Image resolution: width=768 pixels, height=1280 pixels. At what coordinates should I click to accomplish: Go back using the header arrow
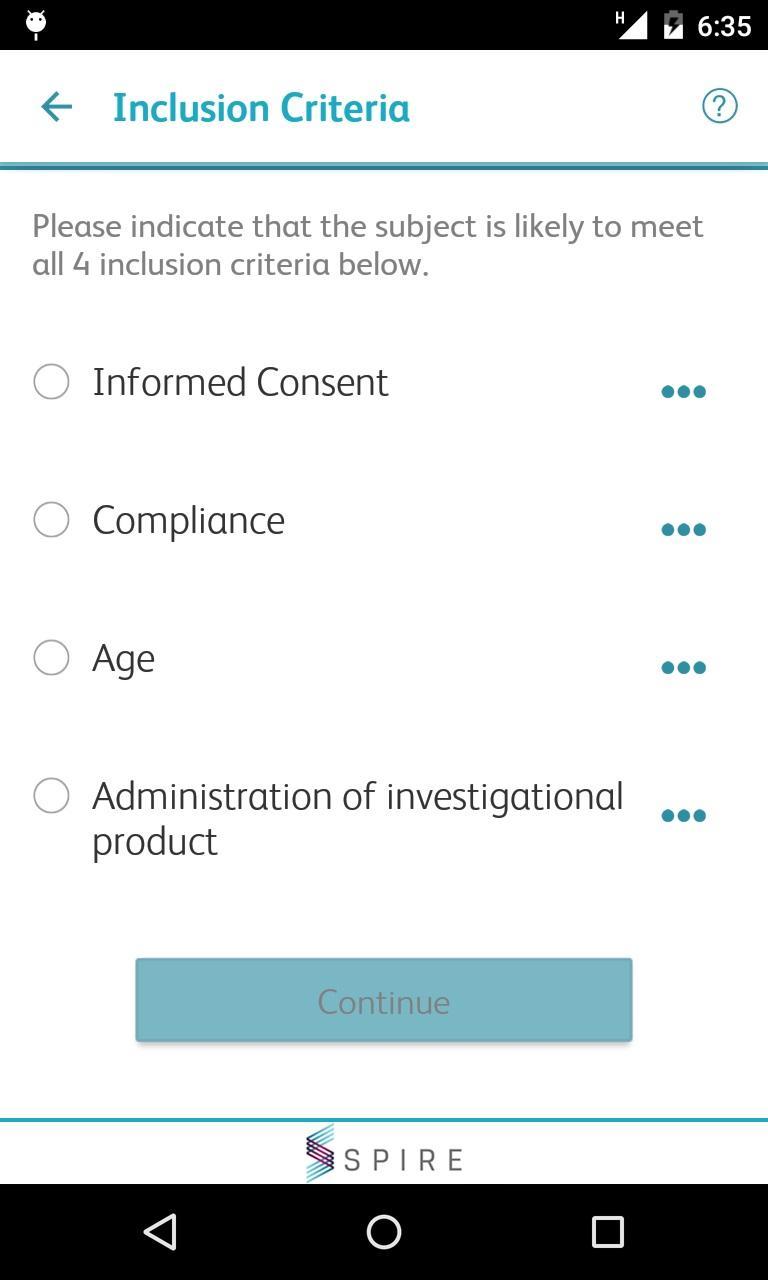pyautogui.click(x=57, y=107)
